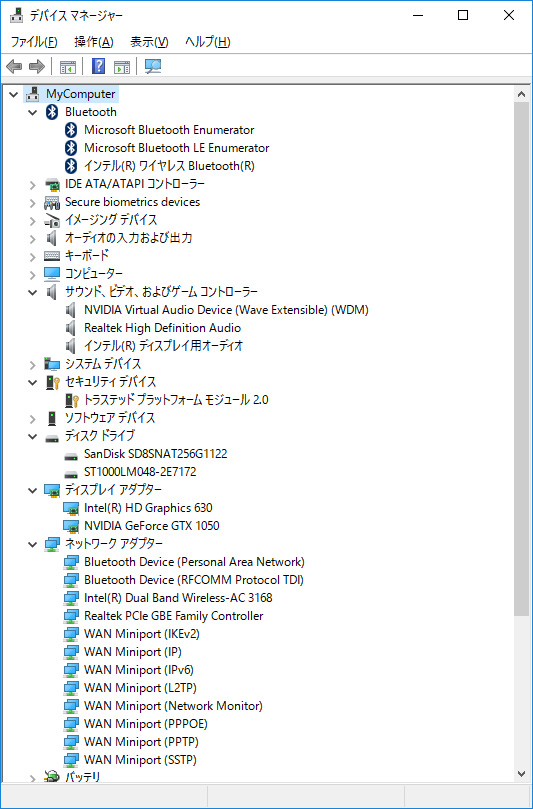Collapse the MyComputer root node

point(14,94)
